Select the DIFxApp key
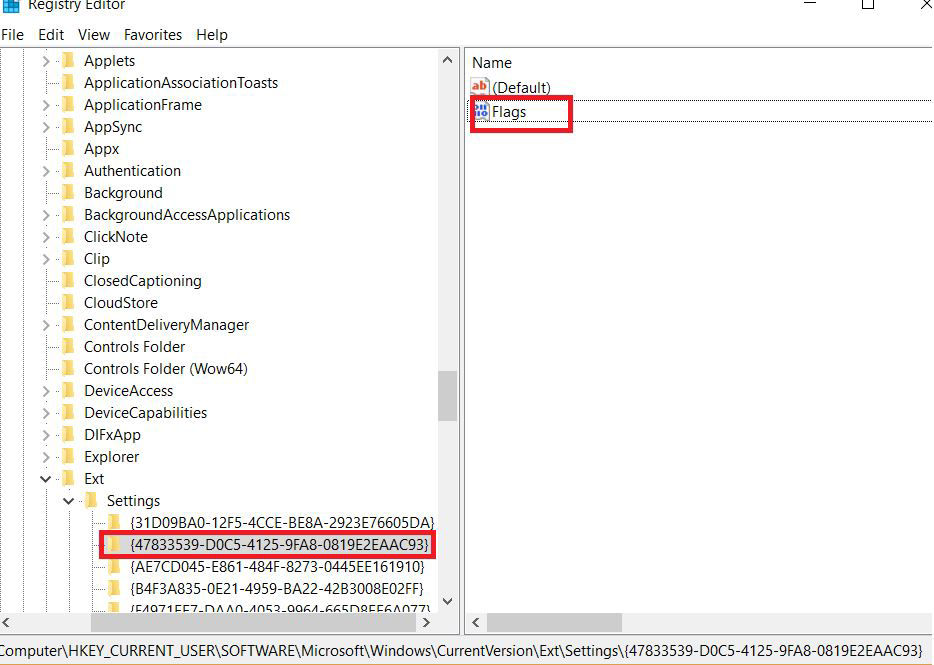 [x=113, y=435]
